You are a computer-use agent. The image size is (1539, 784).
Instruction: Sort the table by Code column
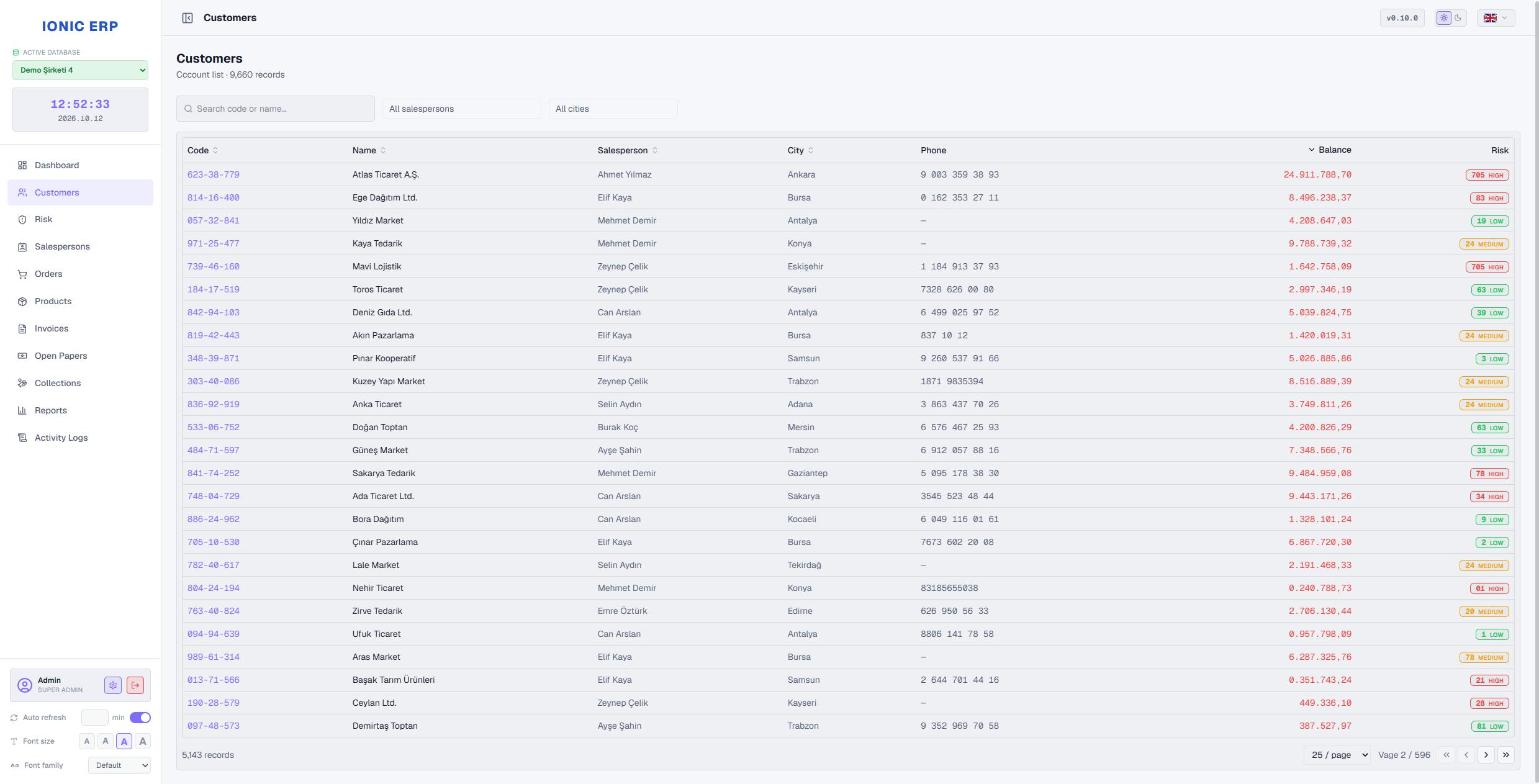202,150
